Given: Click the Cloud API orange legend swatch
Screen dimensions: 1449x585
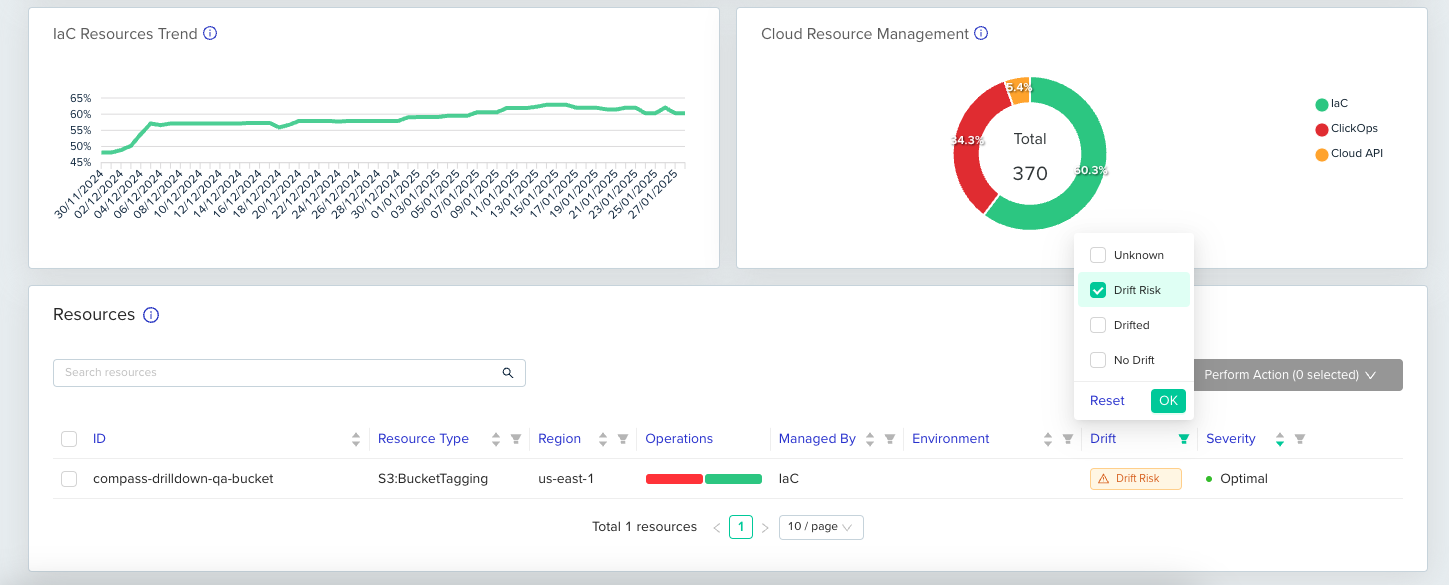Looking at the screenshot, I should 1322,154.
